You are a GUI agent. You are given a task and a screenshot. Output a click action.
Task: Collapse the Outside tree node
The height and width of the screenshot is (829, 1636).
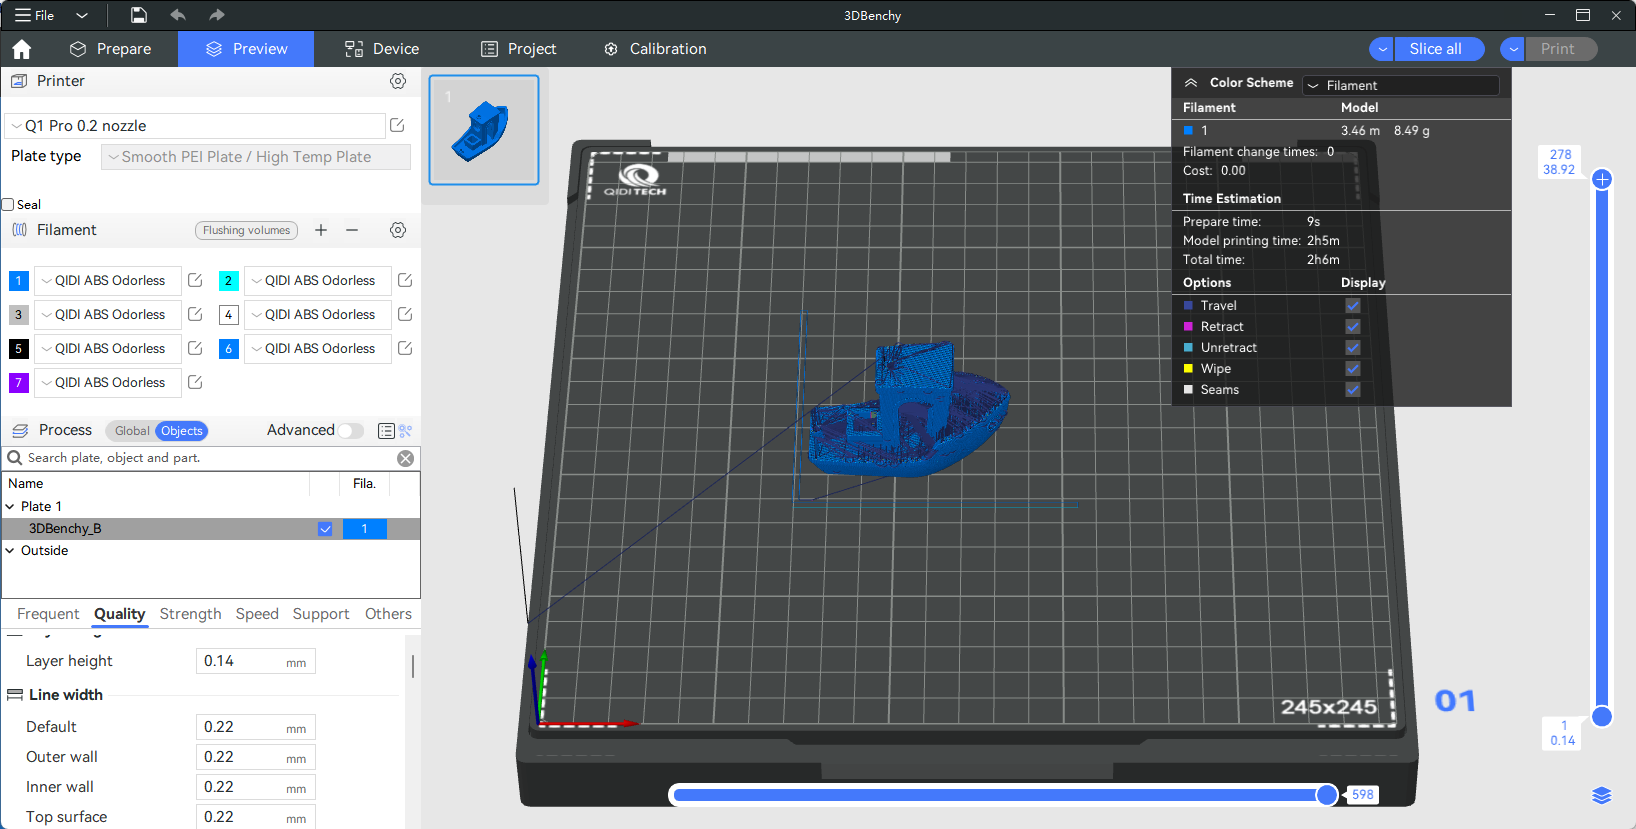pos(10,551)
